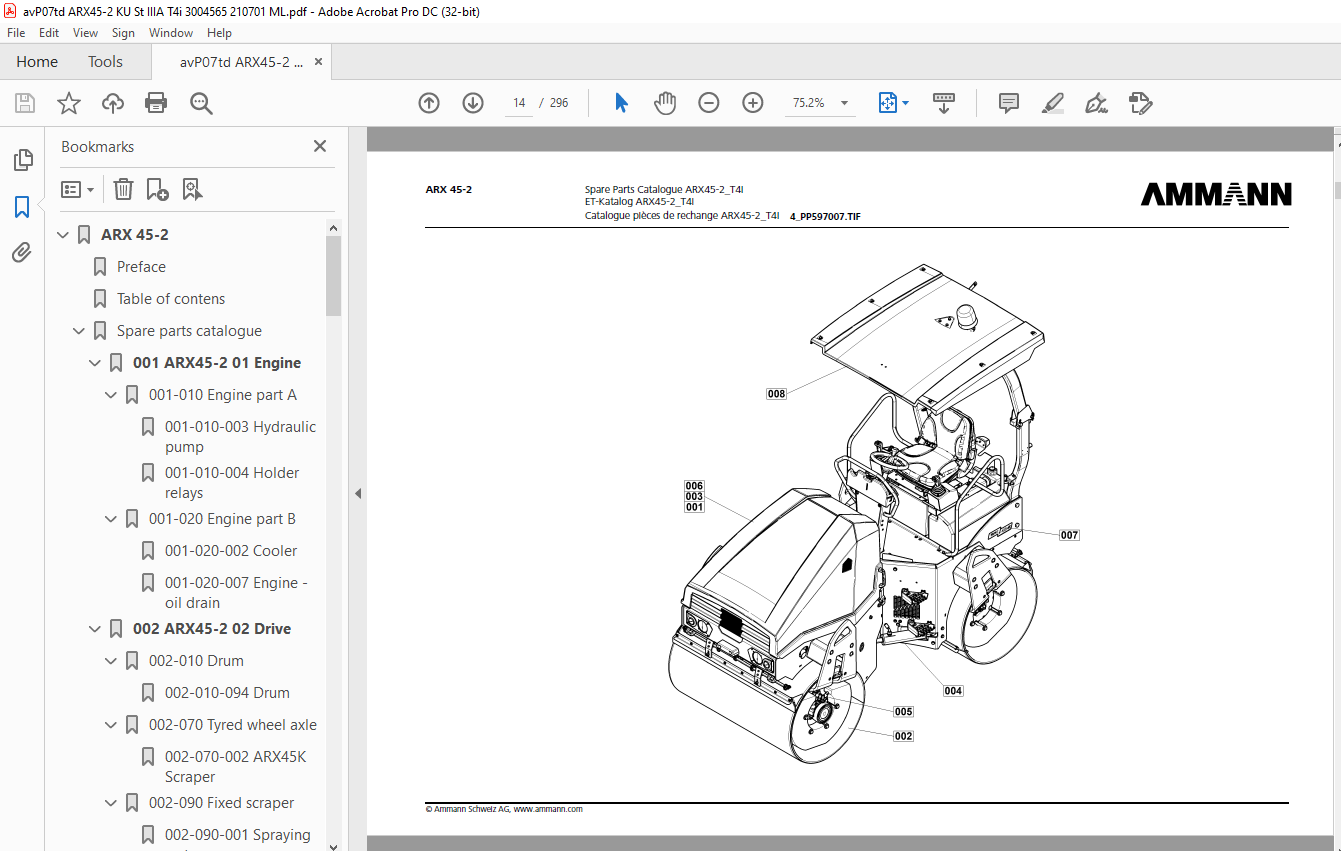Open the Attachments paperclip panel
This screenshot has height=851, width=1341.
pyautogui.click(x=22, y=252)
